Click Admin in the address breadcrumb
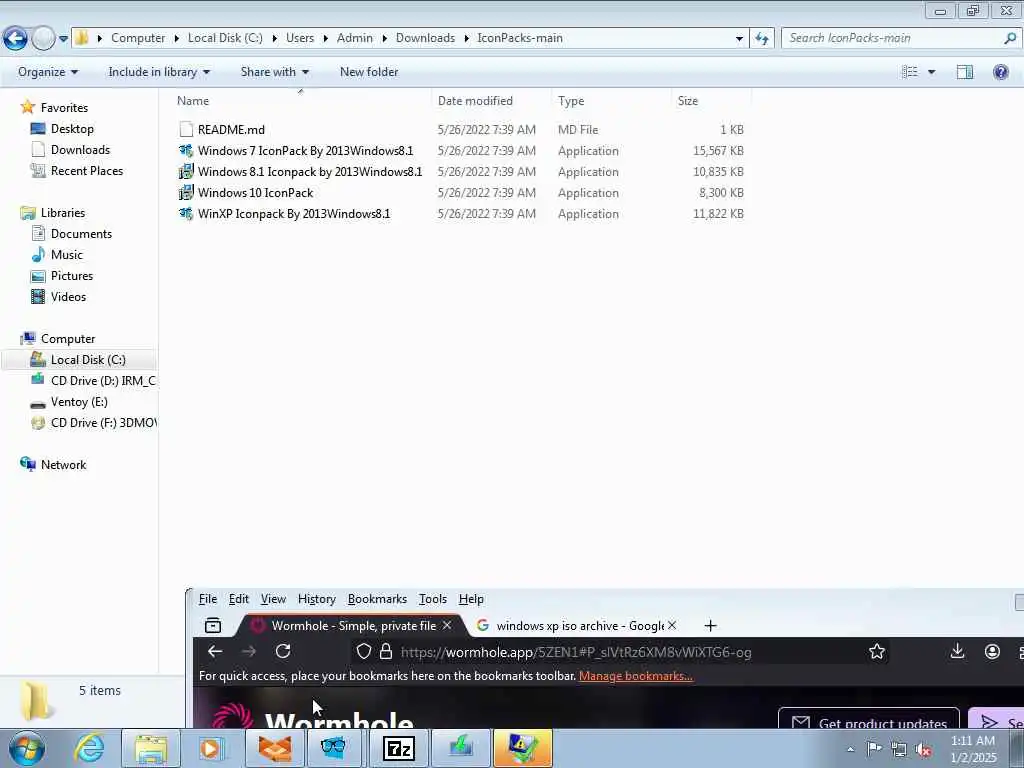The image size is (1024, 768). coord(355,38)
